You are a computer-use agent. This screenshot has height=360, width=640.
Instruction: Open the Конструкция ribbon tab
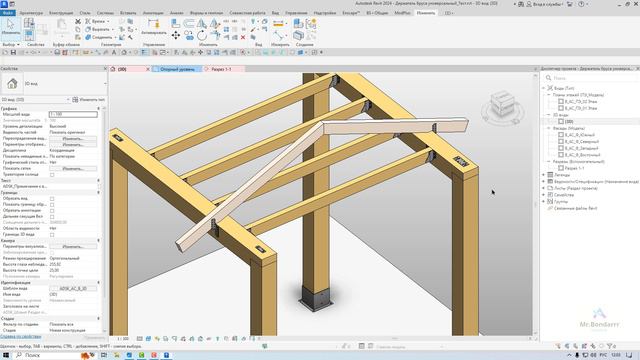coord(61,13)
